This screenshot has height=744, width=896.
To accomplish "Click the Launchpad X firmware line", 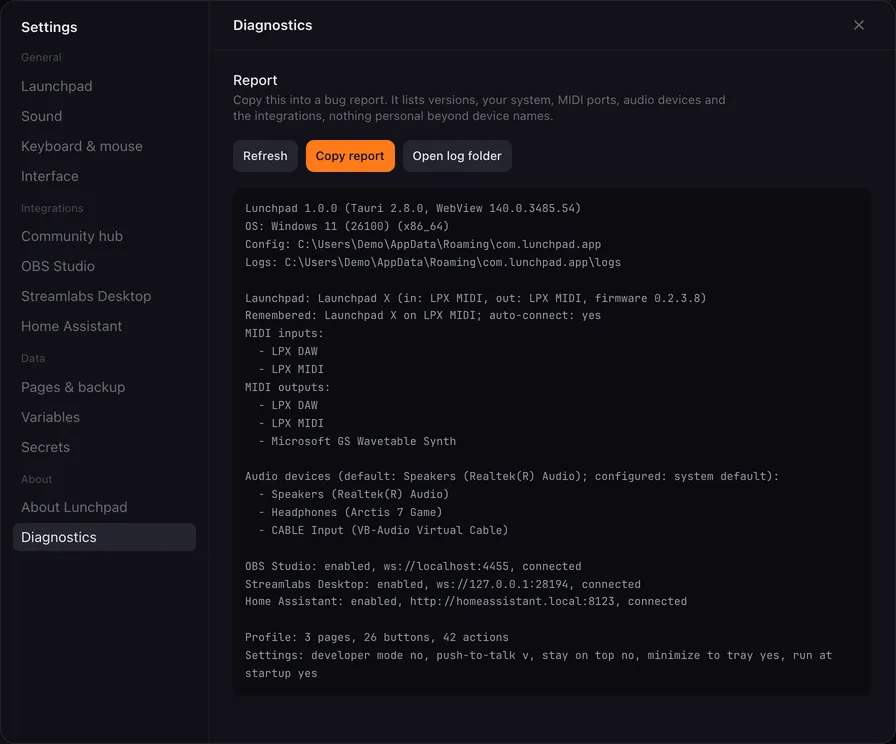I will click(x=475, y=298).
